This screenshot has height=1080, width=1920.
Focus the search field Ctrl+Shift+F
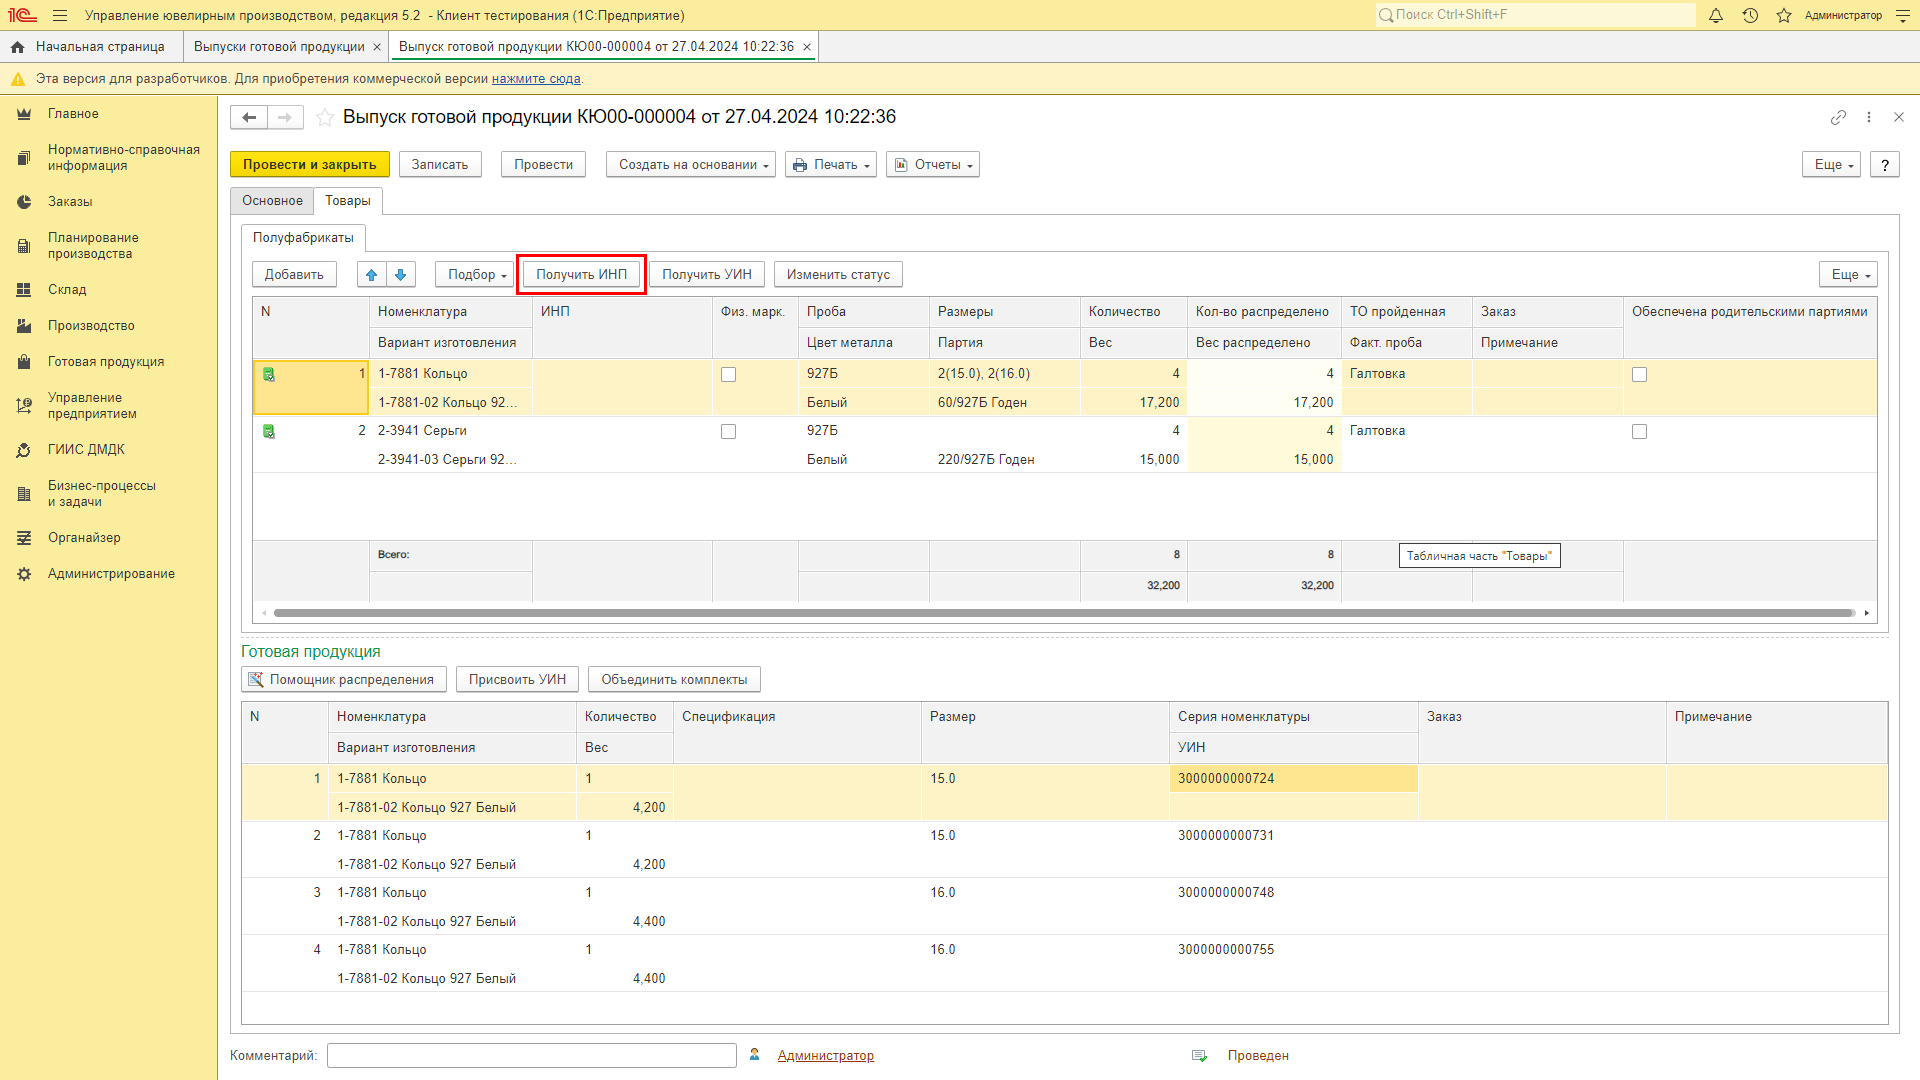click(1536, 15)
